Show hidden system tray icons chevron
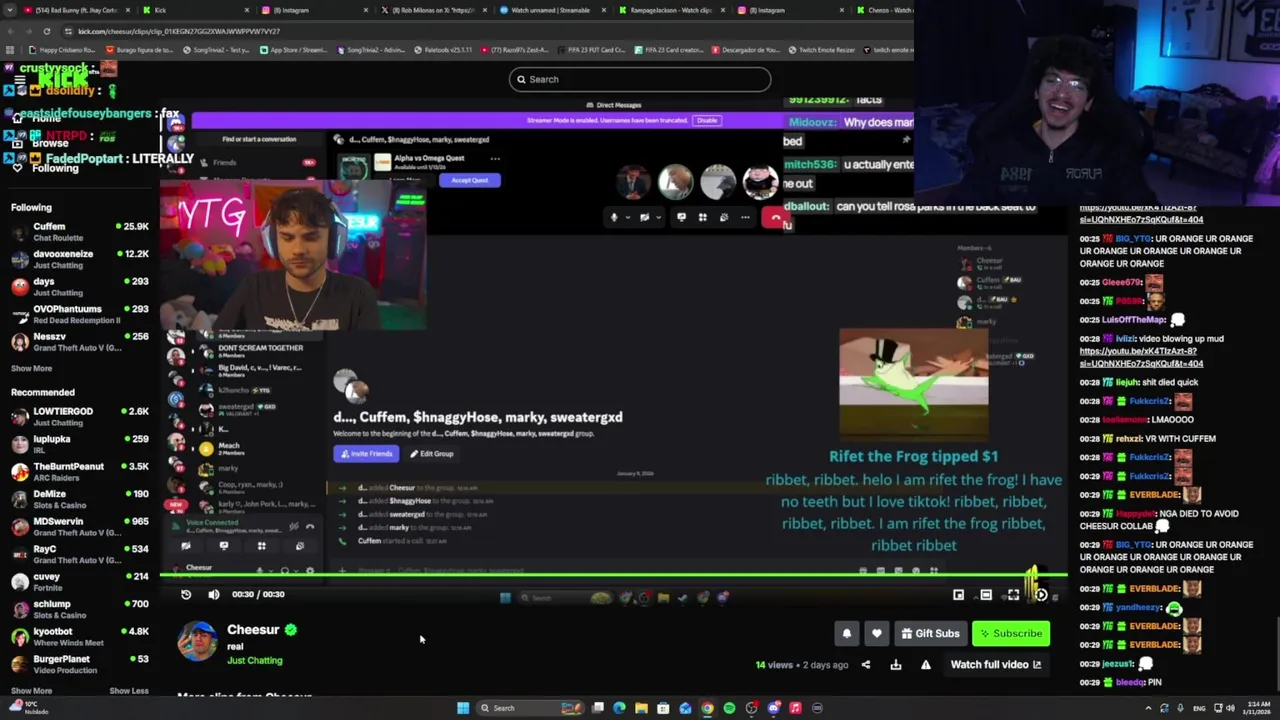1280x720 pixels. (x=1148, y=708)
